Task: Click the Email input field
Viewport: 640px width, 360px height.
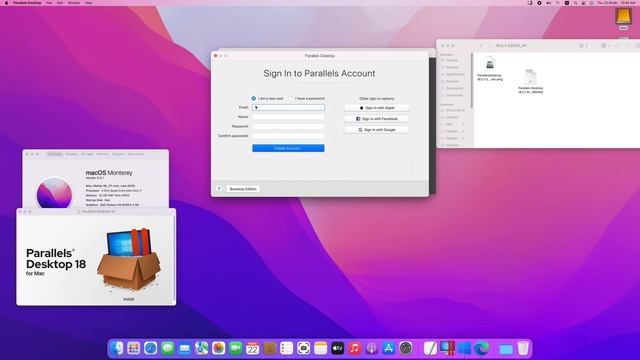Action: [288, 107]
